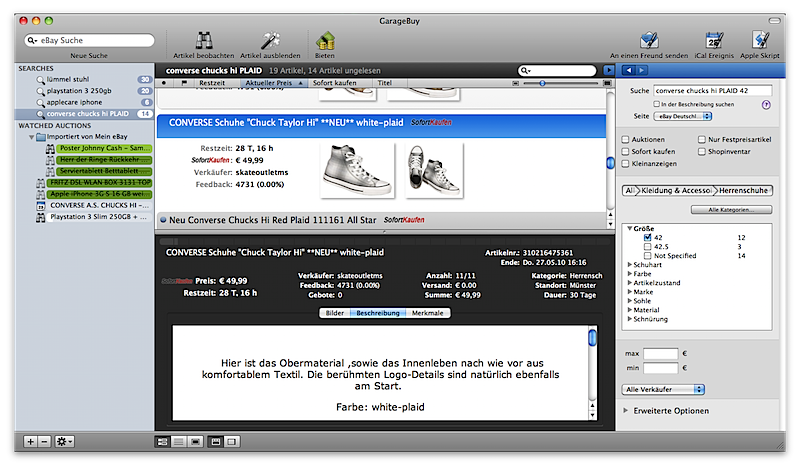800x466 pixels.
Task: Open Artikel beobachten binoculars tool
Action: coord(204,40)
